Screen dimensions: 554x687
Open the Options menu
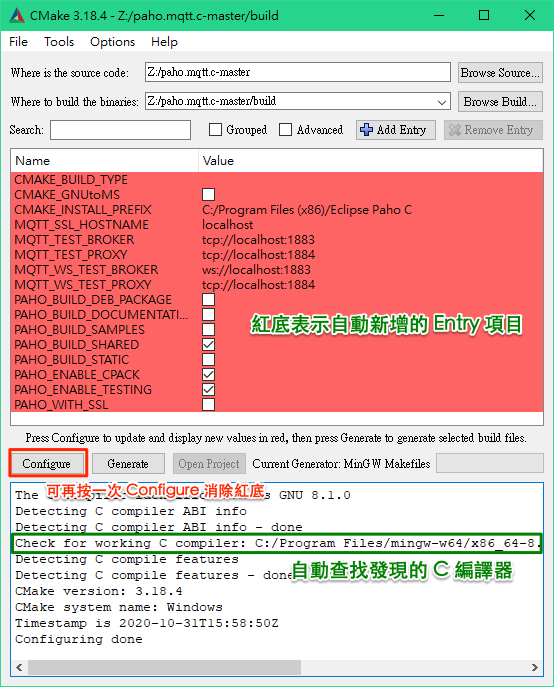(112, 42)
